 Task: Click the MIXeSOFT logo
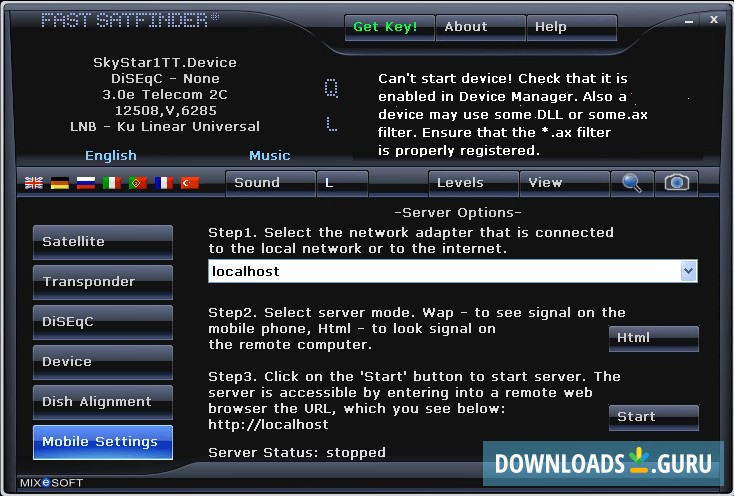click(51, 482)
